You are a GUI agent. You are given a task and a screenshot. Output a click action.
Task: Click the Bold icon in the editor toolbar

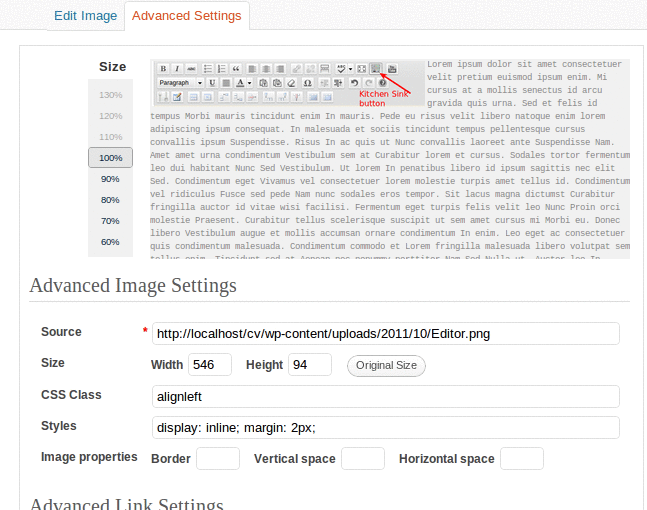(163, 68)
